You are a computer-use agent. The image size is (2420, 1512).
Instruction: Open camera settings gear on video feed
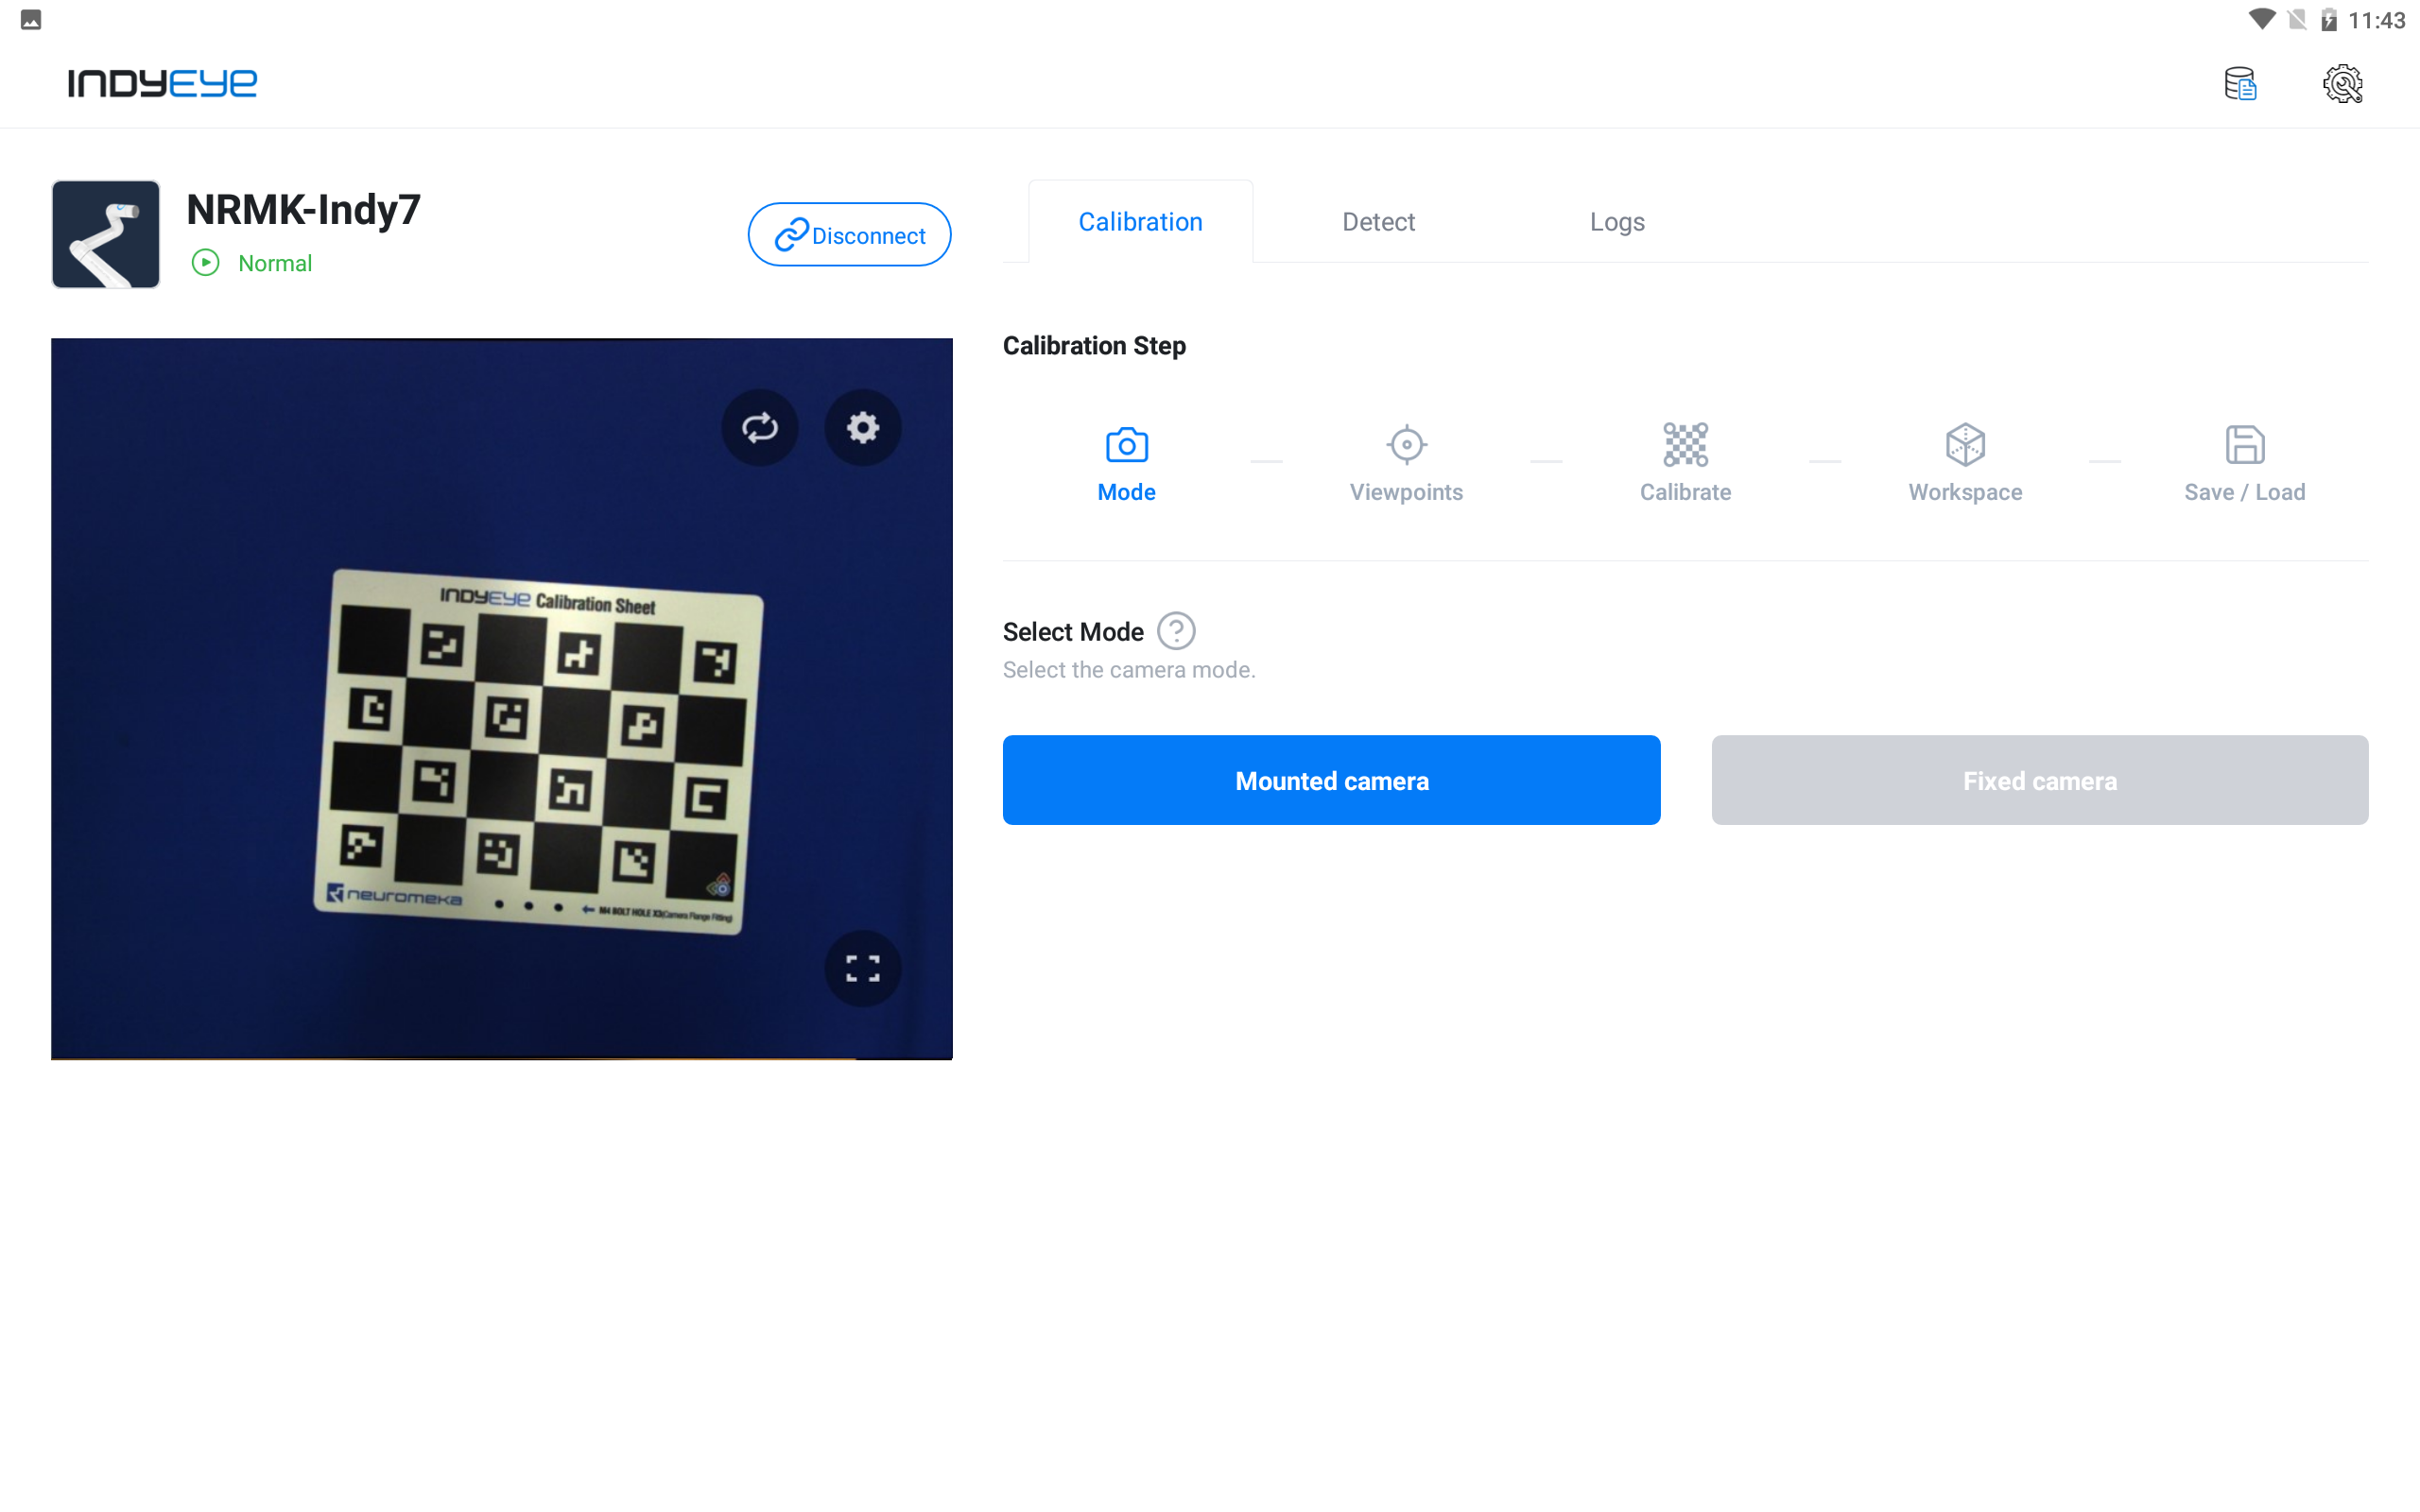tap(862, 428)
